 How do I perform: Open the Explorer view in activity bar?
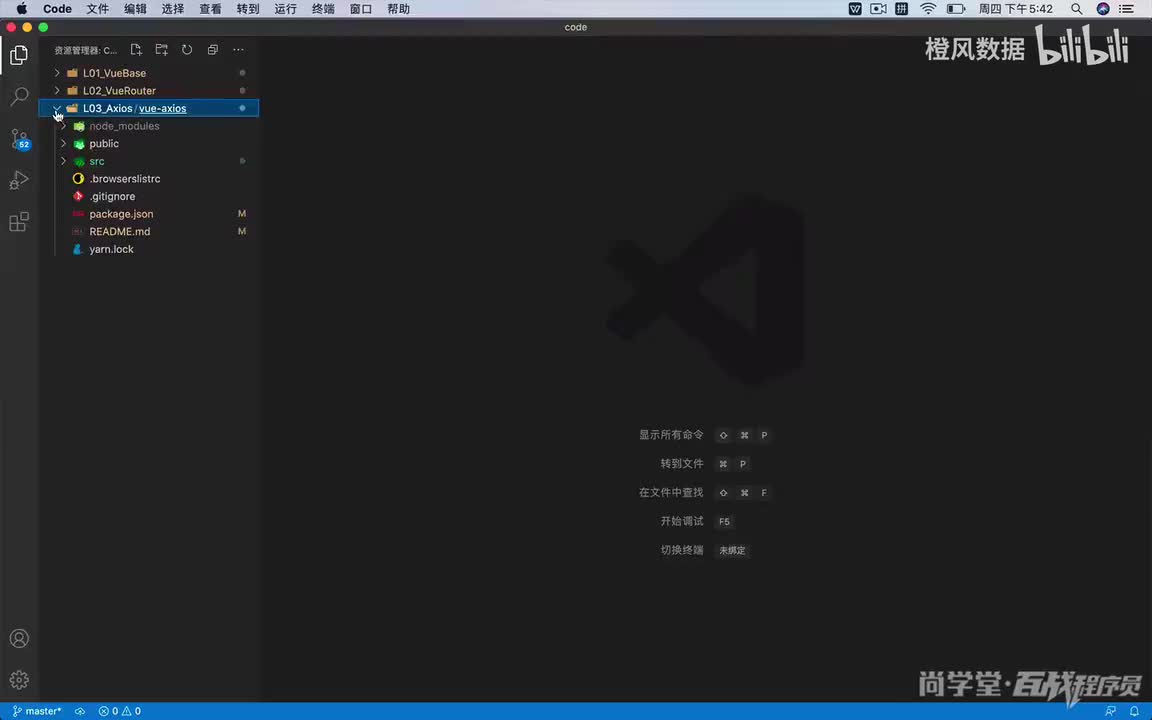tap(19, 55)
